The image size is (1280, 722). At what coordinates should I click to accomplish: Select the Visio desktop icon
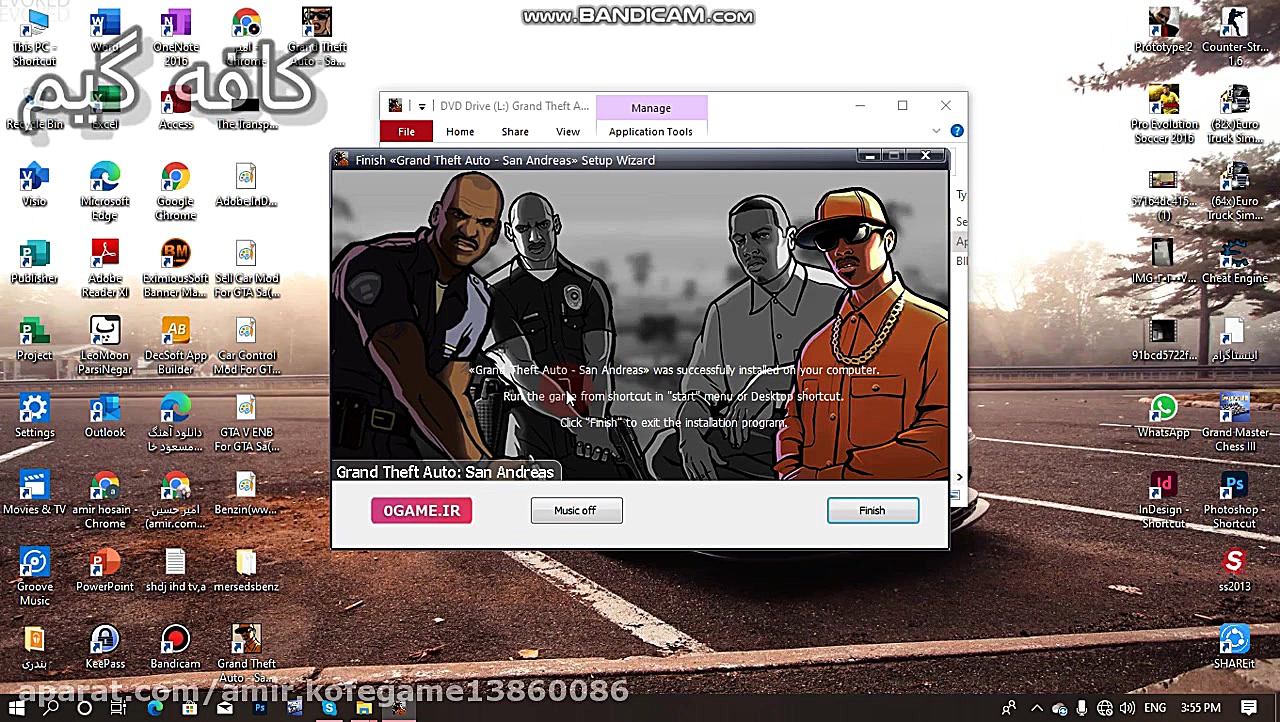[34, 185]
